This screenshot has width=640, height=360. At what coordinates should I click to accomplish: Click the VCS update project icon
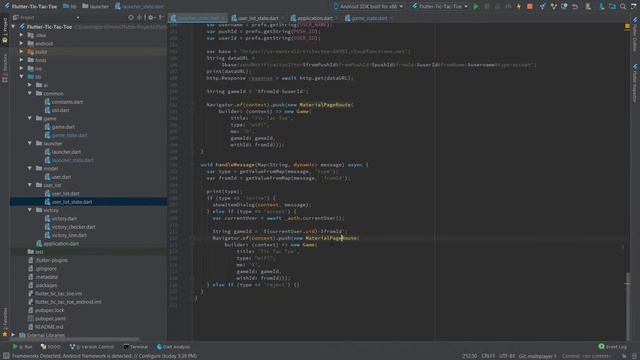pos(542,7)
